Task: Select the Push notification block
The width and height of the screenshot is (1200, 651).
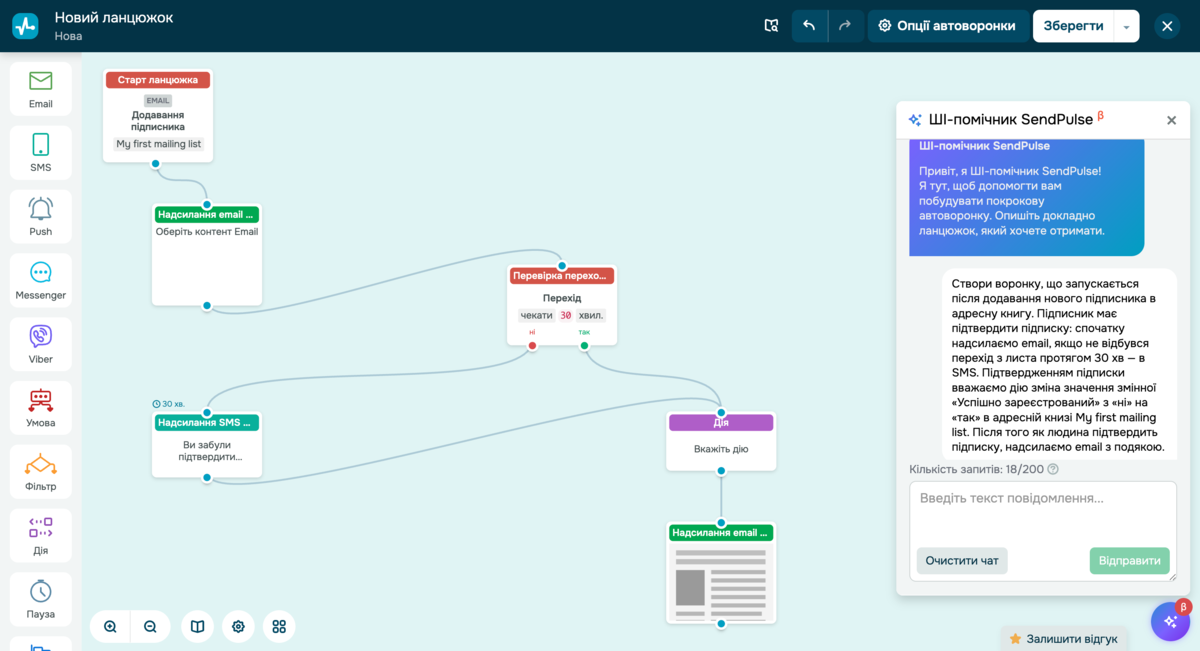Action: (40, 217)
